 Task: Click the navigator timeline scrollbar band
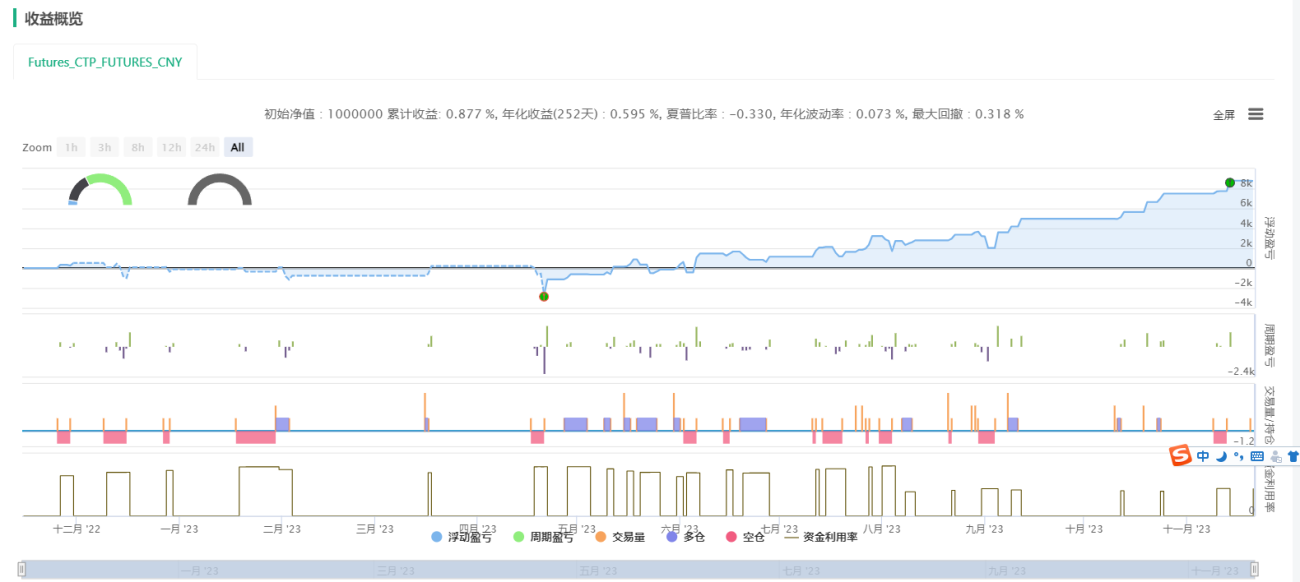tap(638, 569)
